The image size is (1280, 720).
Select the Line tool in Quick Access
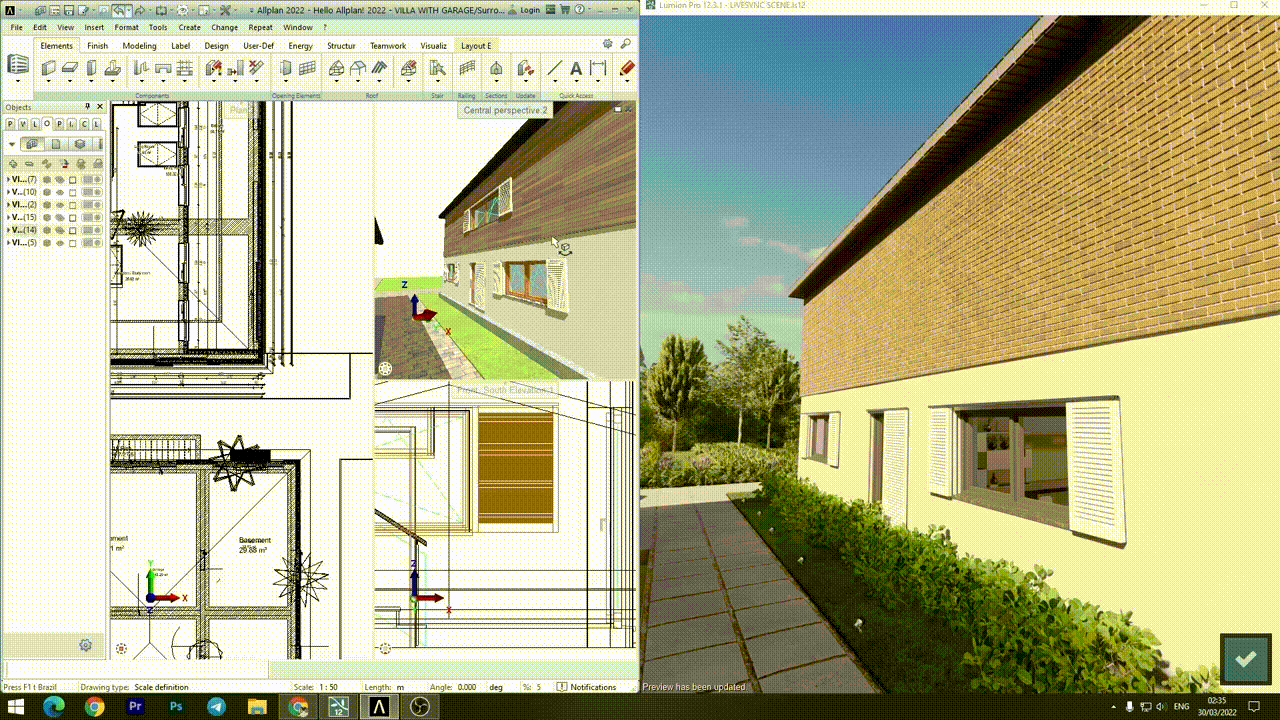(x=555, y=68)
